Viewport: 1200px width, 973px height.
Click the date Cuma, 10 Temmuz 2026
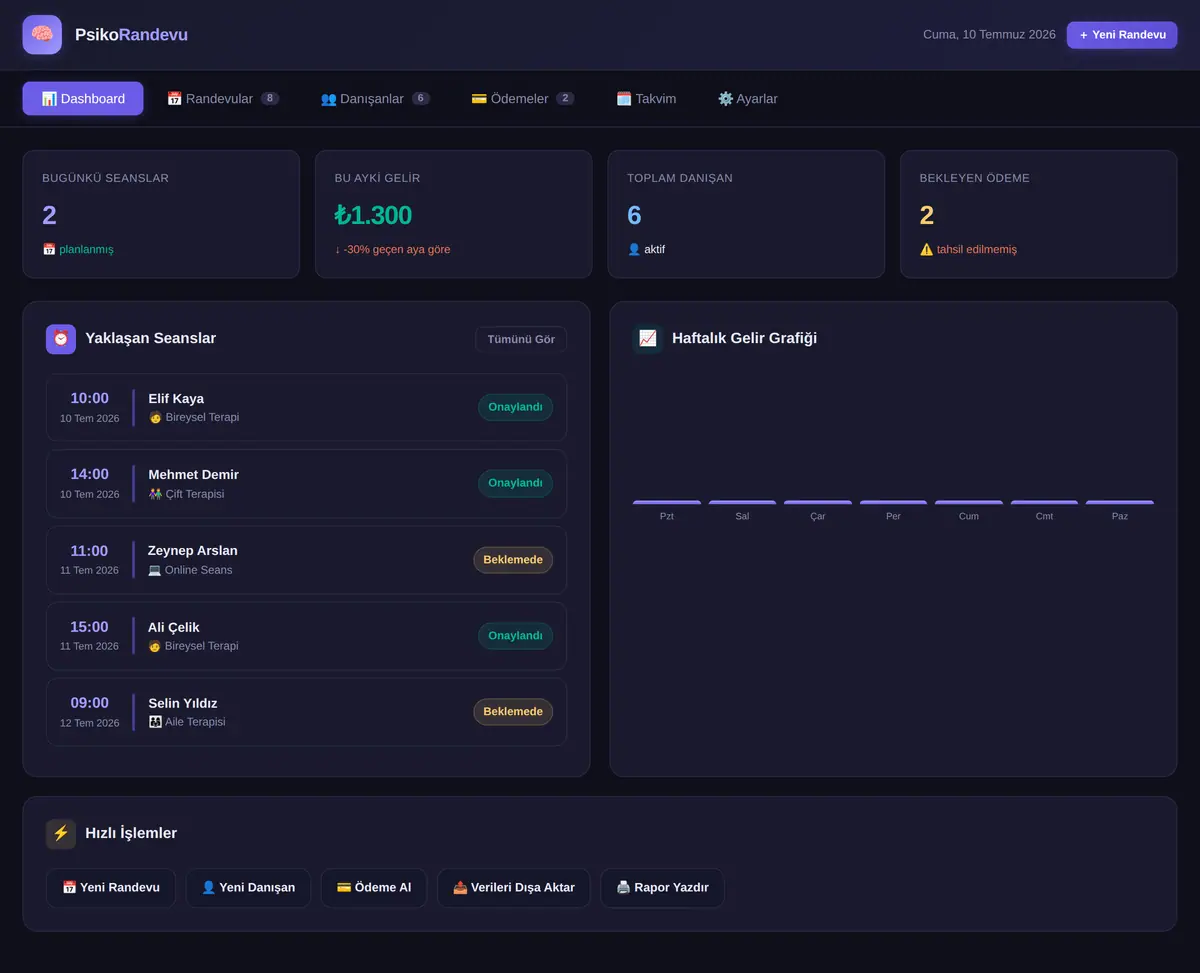coord(989,35)
